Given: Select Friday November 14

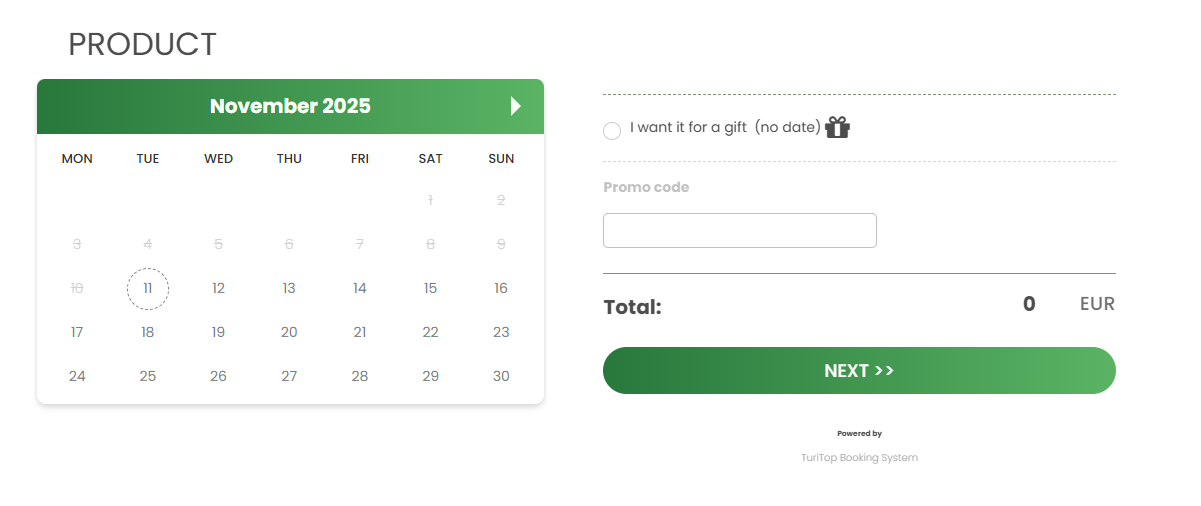Looking at the screenshot, I should (x=360, y=288).
